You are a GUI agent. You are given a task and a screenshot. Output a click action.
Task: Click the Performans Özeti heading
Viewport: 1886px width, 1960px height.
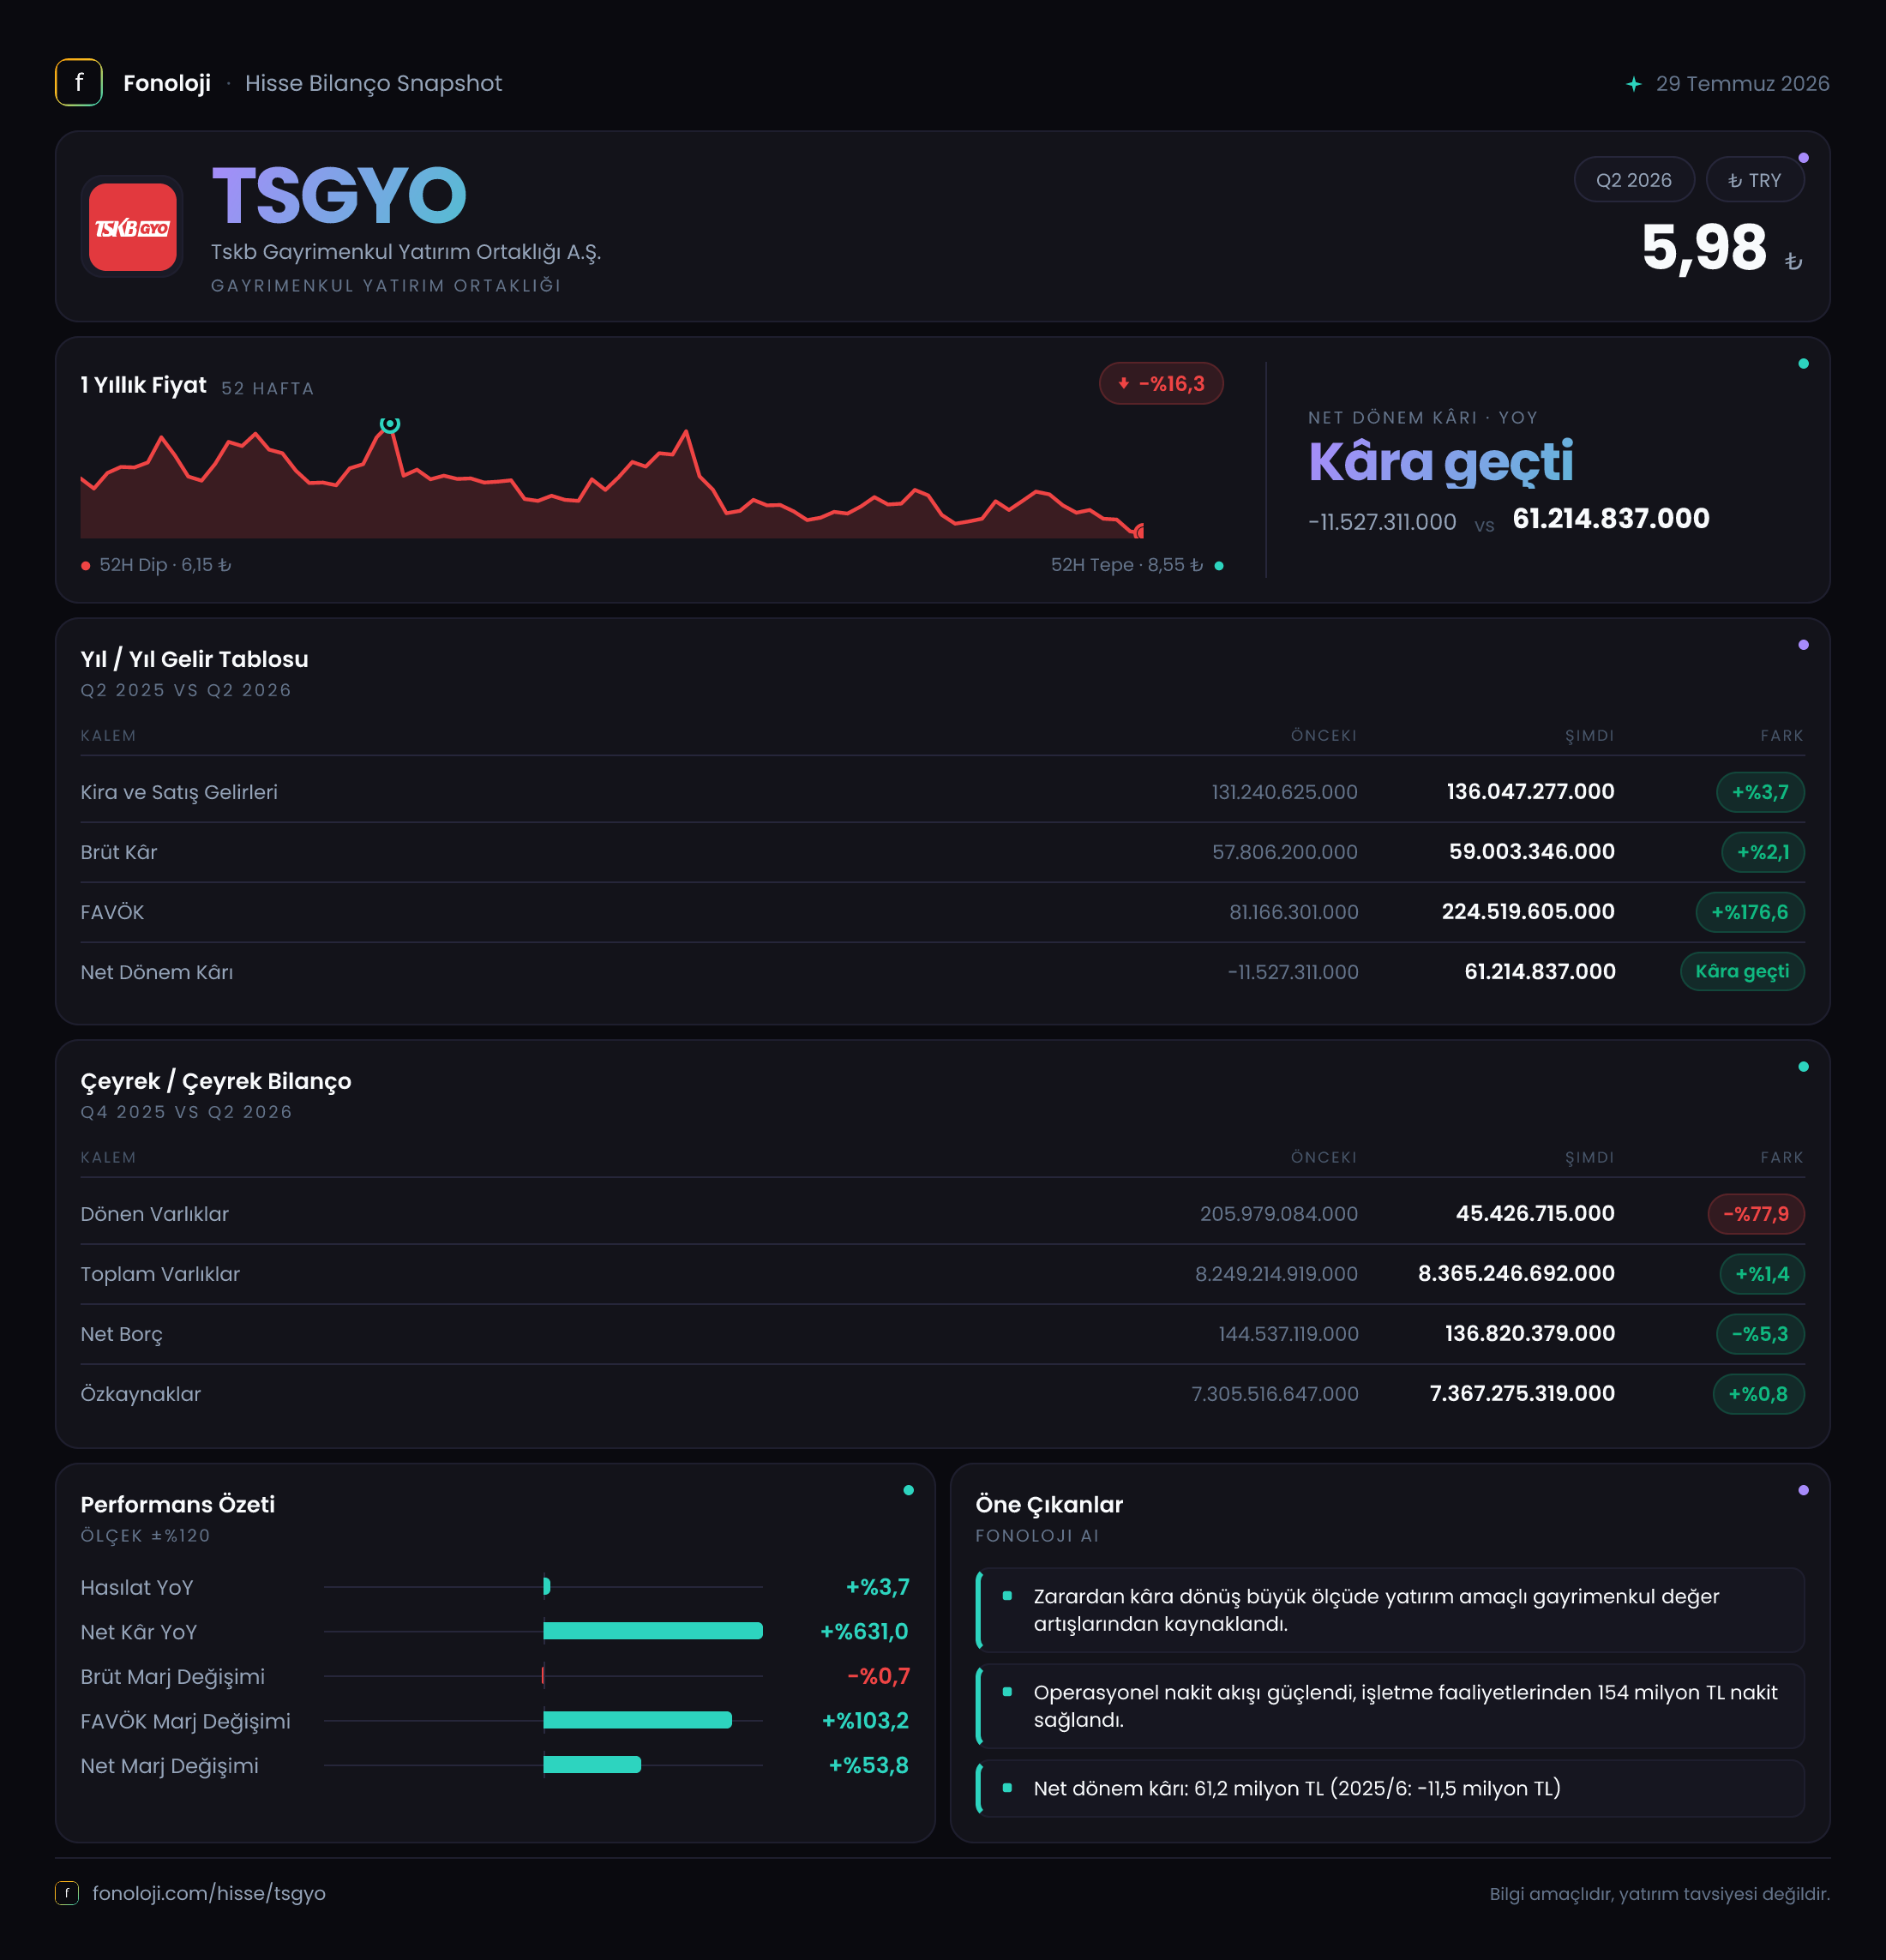(178, 1504)
